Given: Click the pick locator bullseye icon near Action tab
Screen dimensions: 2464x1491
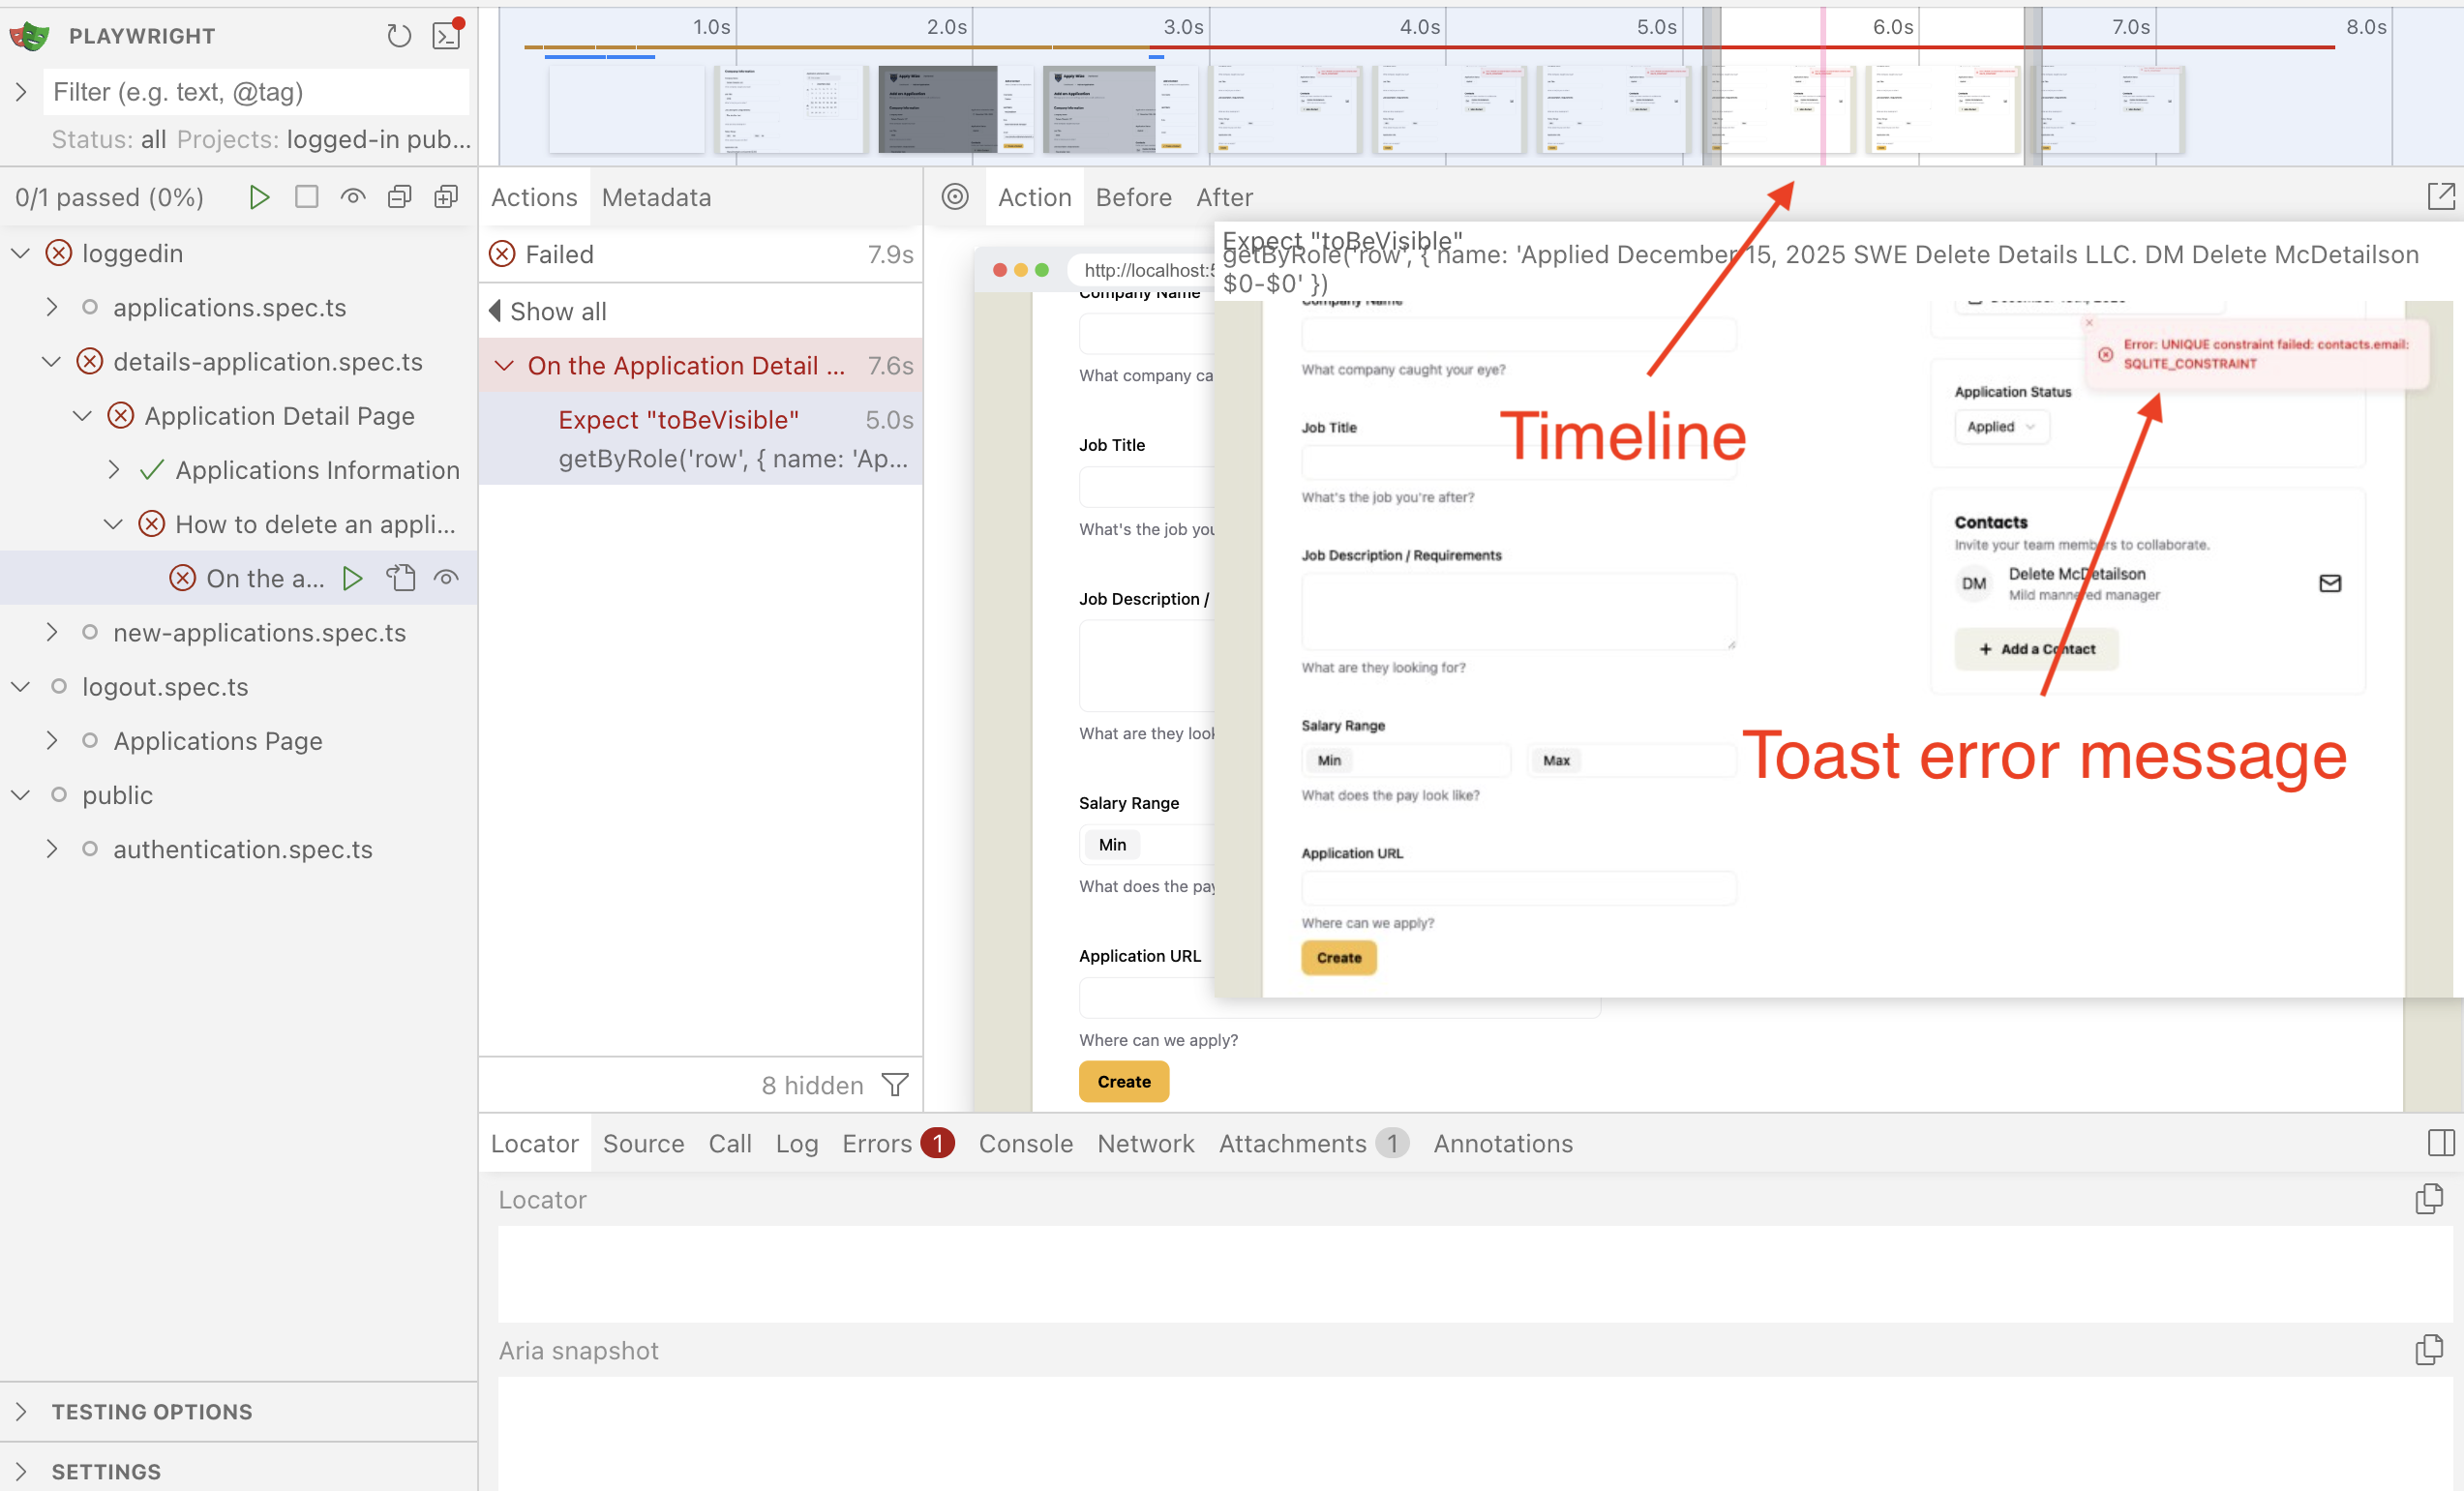Looking at the screenshot, I should [x=955, y=196].
